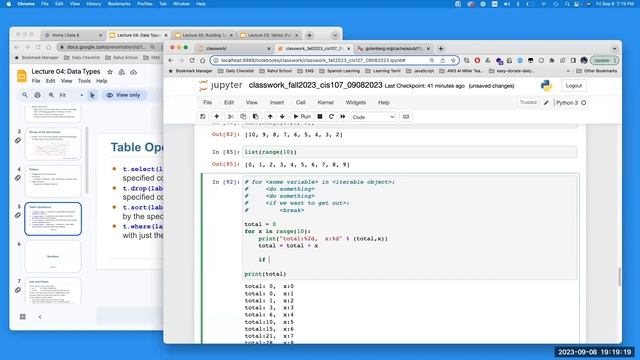This screenshot has height=360, width=640.
Task: Open the Jupyter Help menu
Action: (384, 102)
